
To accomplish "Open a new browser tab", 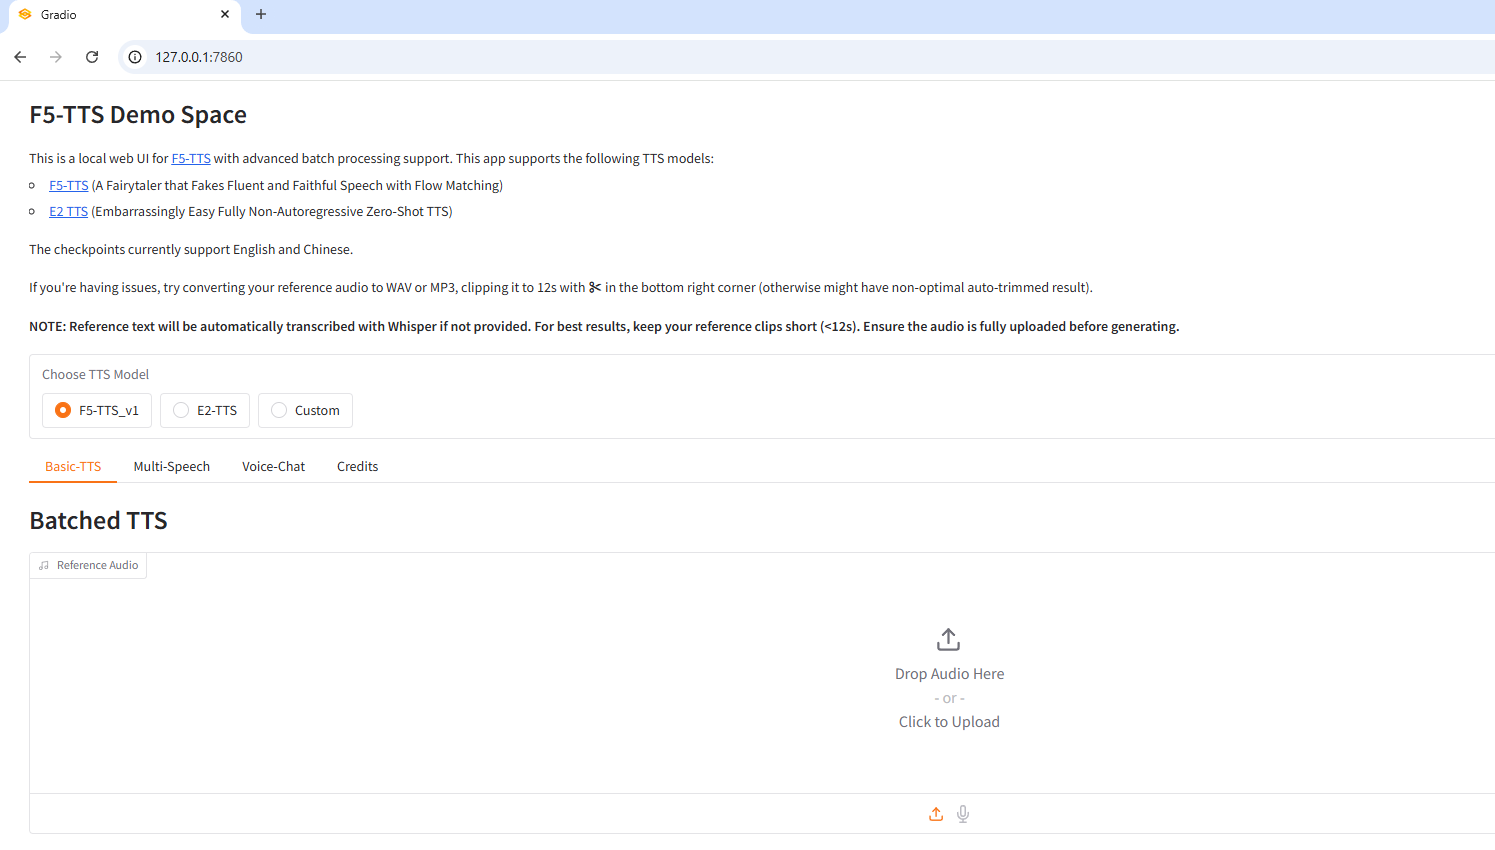I will tap(261, 14).
